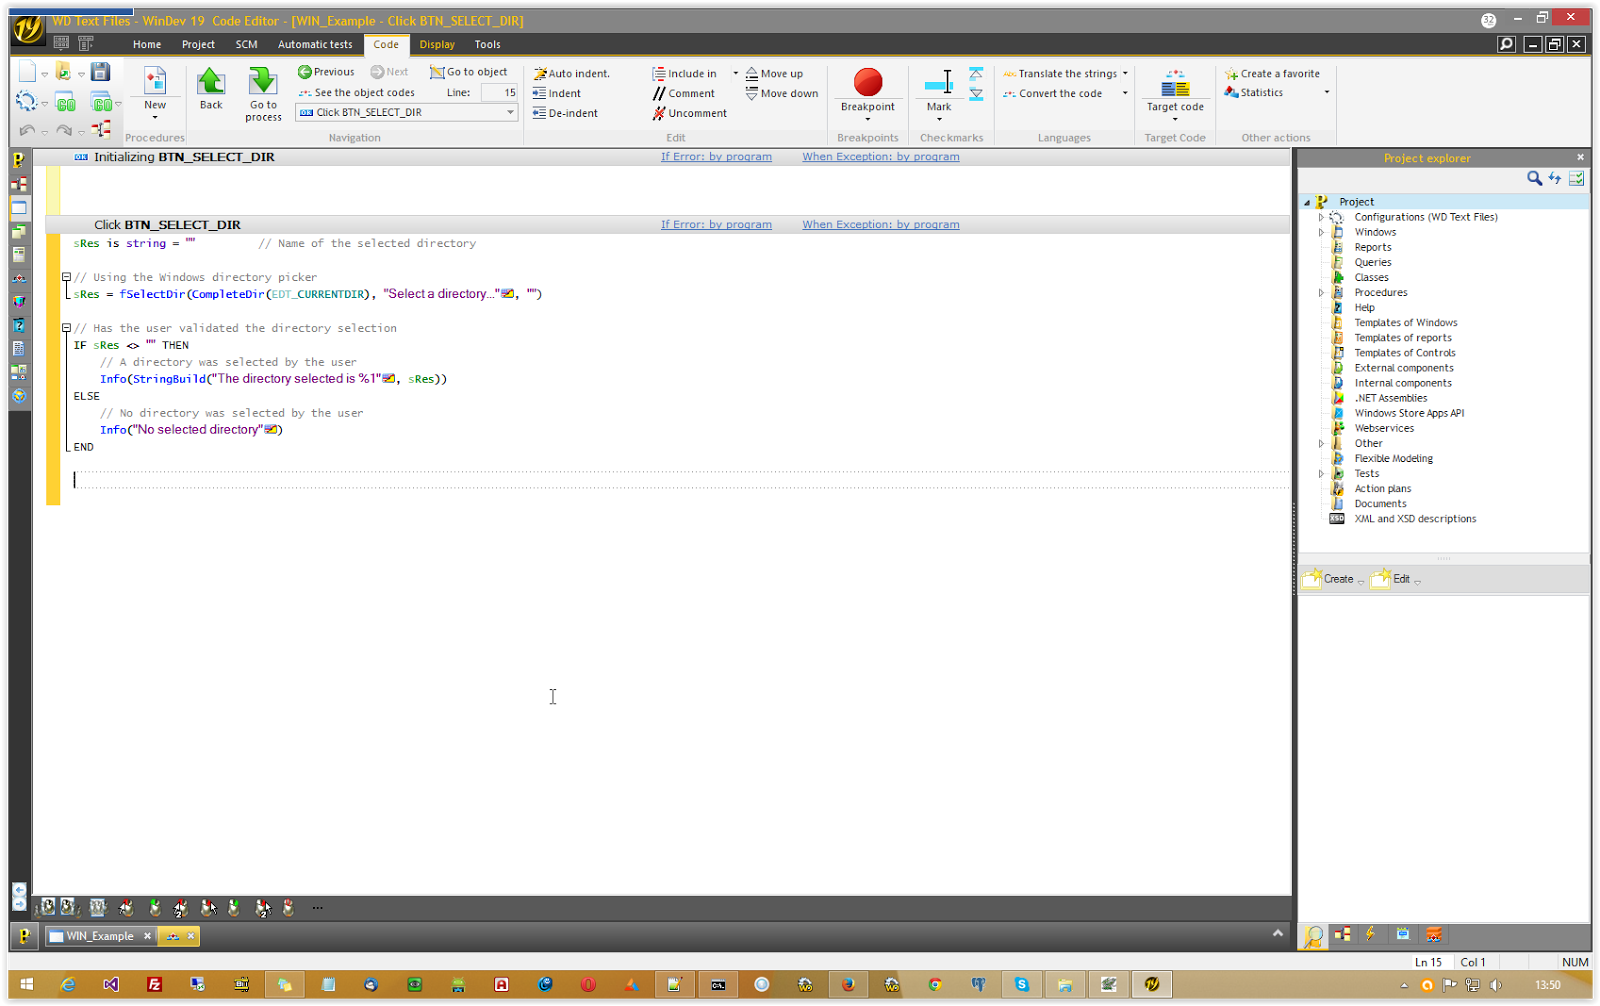The height and width of the screenshot is (1006, 1600).
Task: Click the Ln 15 indicator in status bar
Action: tap(1427, 961)
